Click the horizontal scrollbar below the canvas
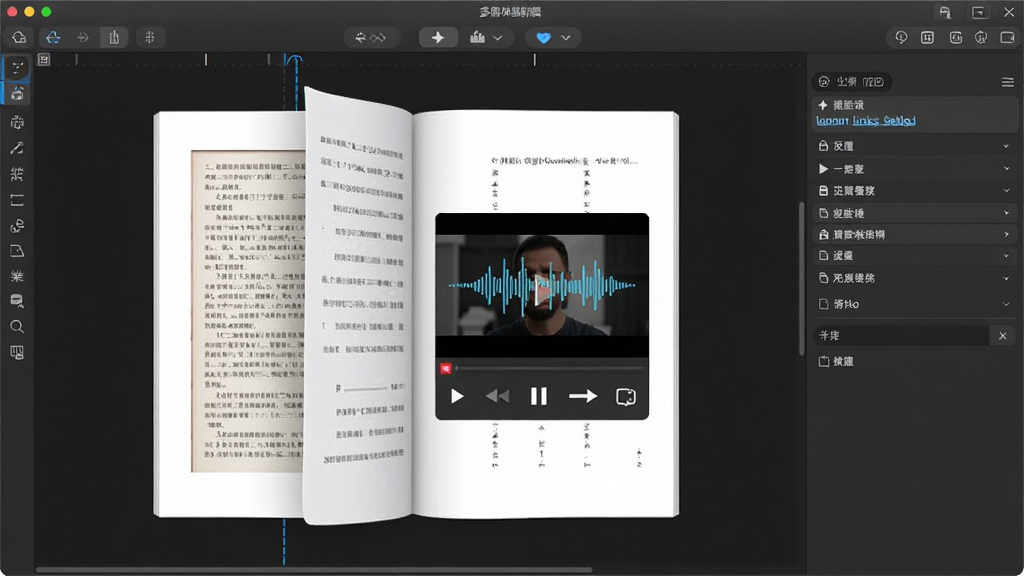 313,570
